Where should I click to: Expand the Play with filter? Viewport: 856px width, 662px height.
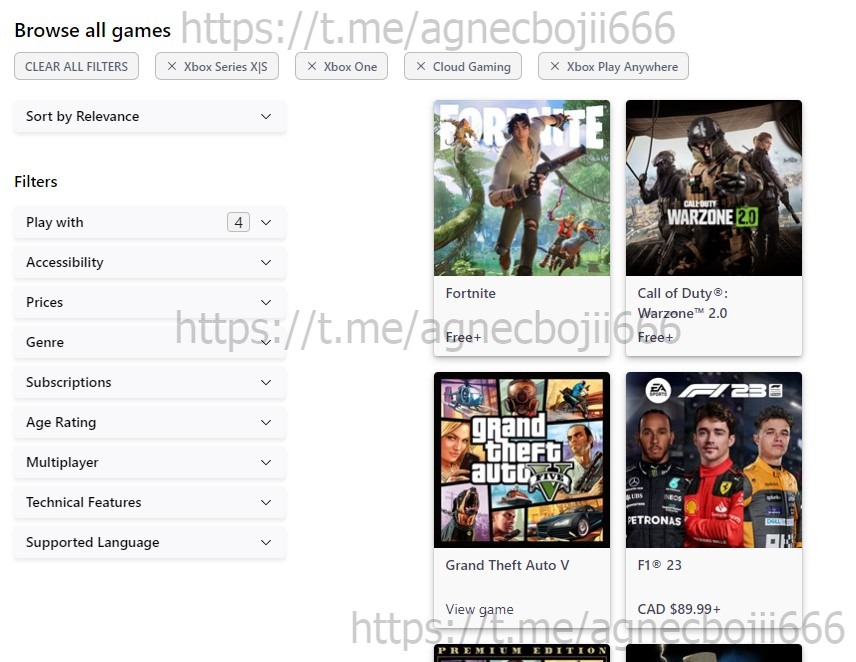point(150,222)
